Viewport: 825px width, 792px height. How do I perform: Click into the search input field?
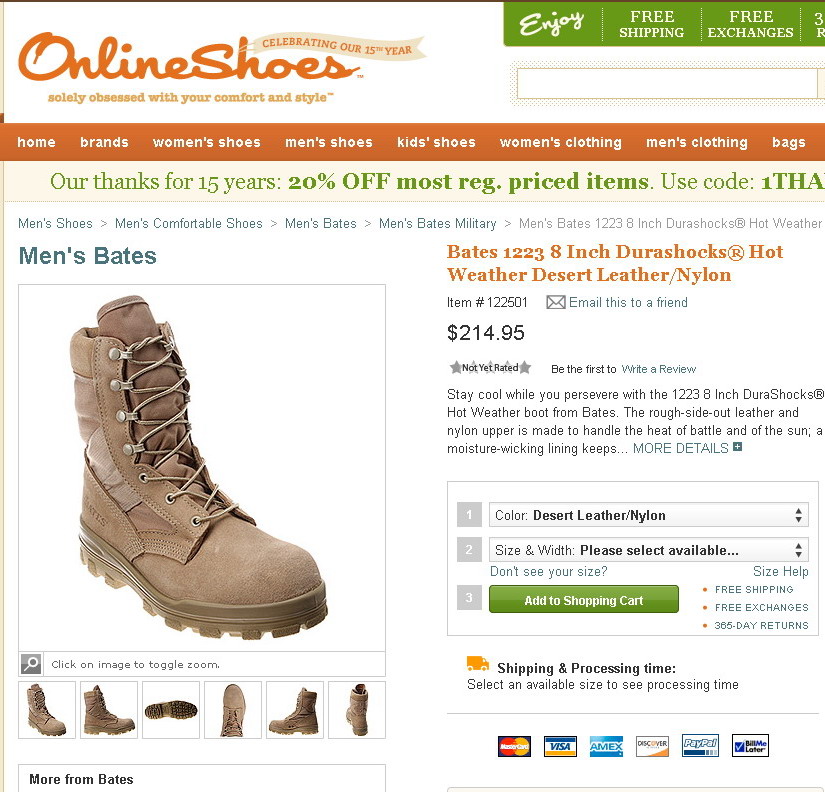pos(667,84)
